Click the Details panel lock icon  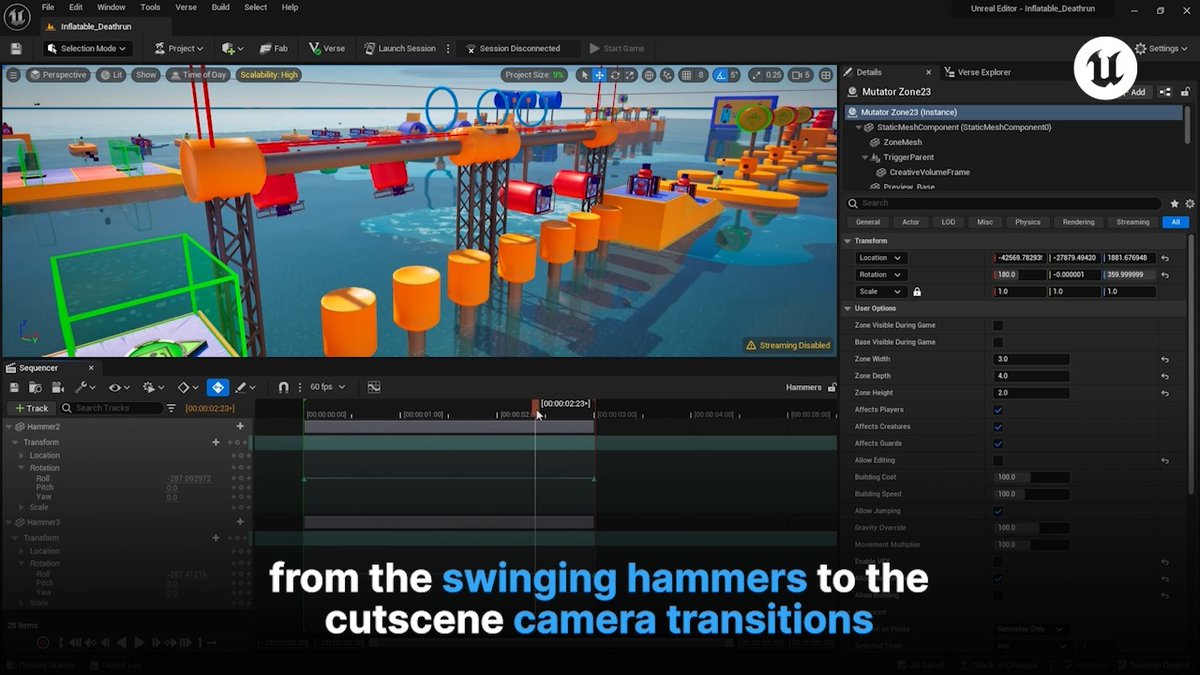pos(1187,92)
